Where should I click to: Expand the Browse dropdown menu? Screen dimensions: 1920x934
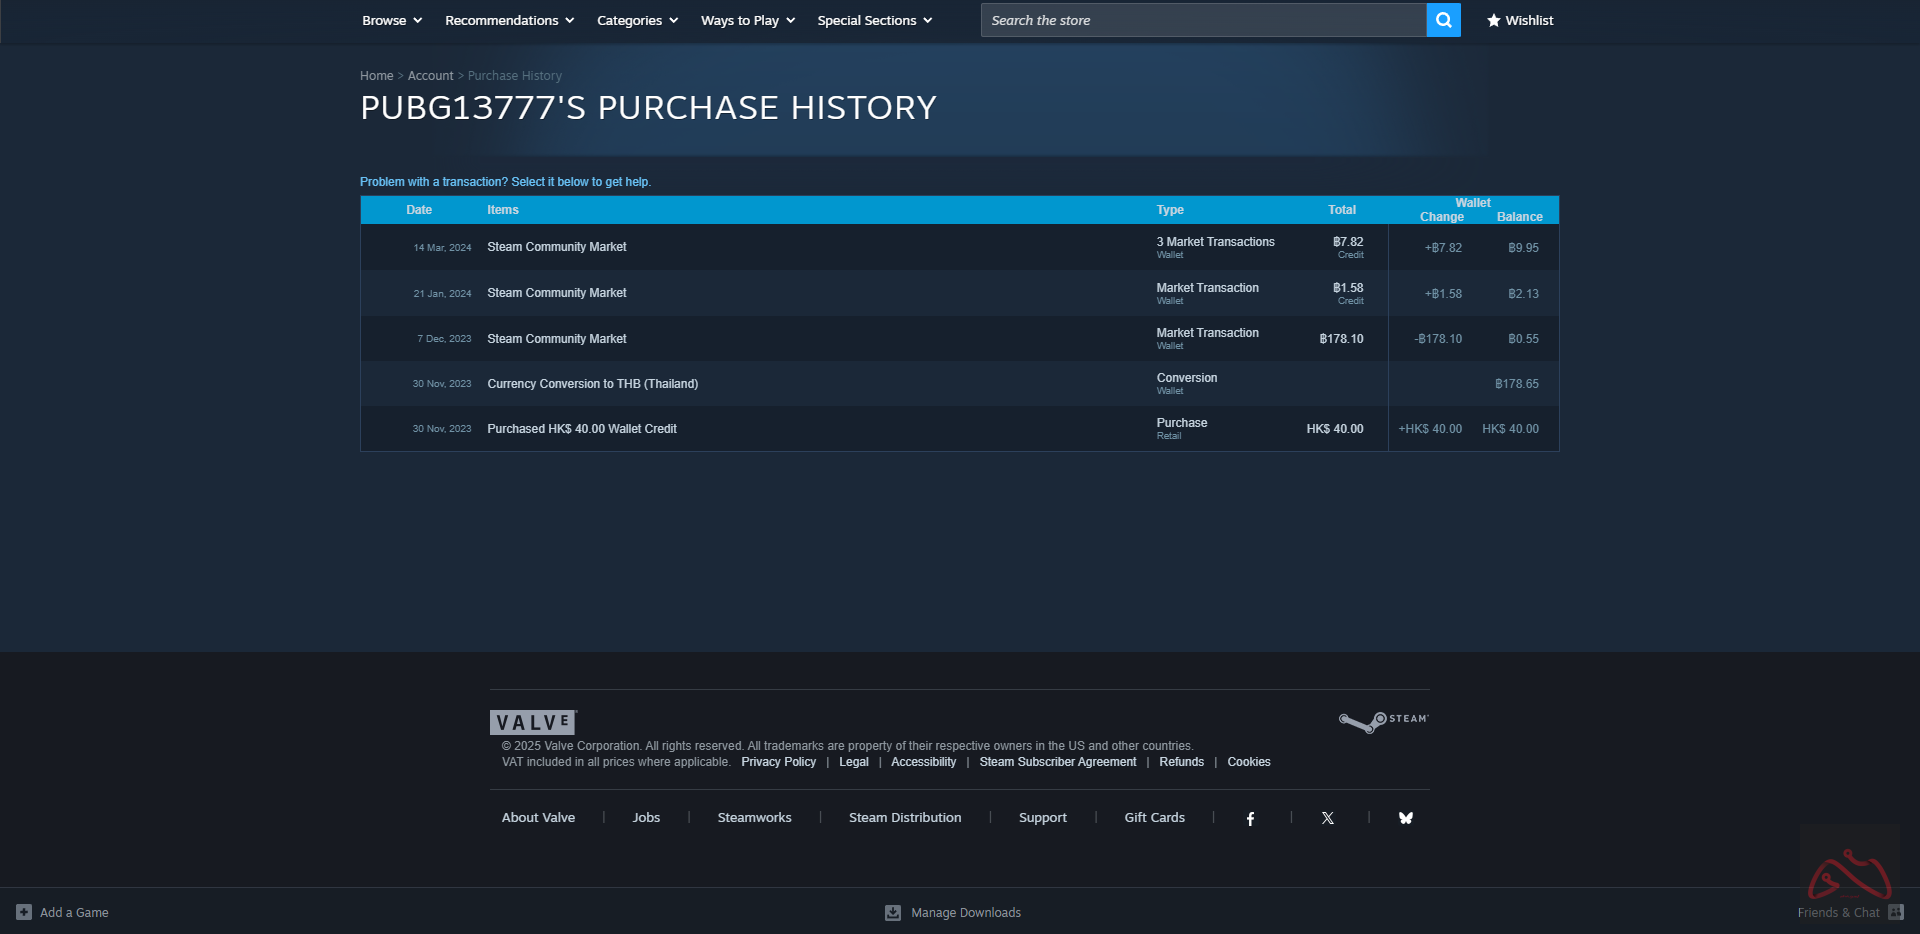coord(392,20)
